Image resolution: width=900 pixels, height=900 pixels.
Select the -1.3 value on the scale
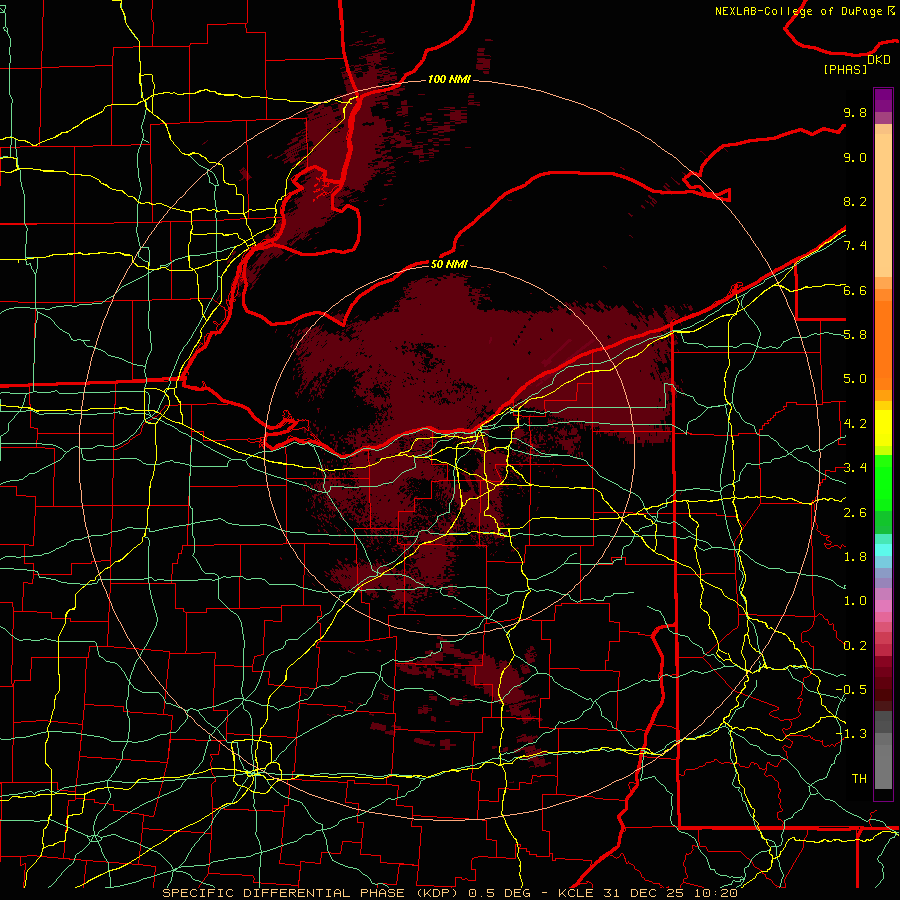[851, 734]
